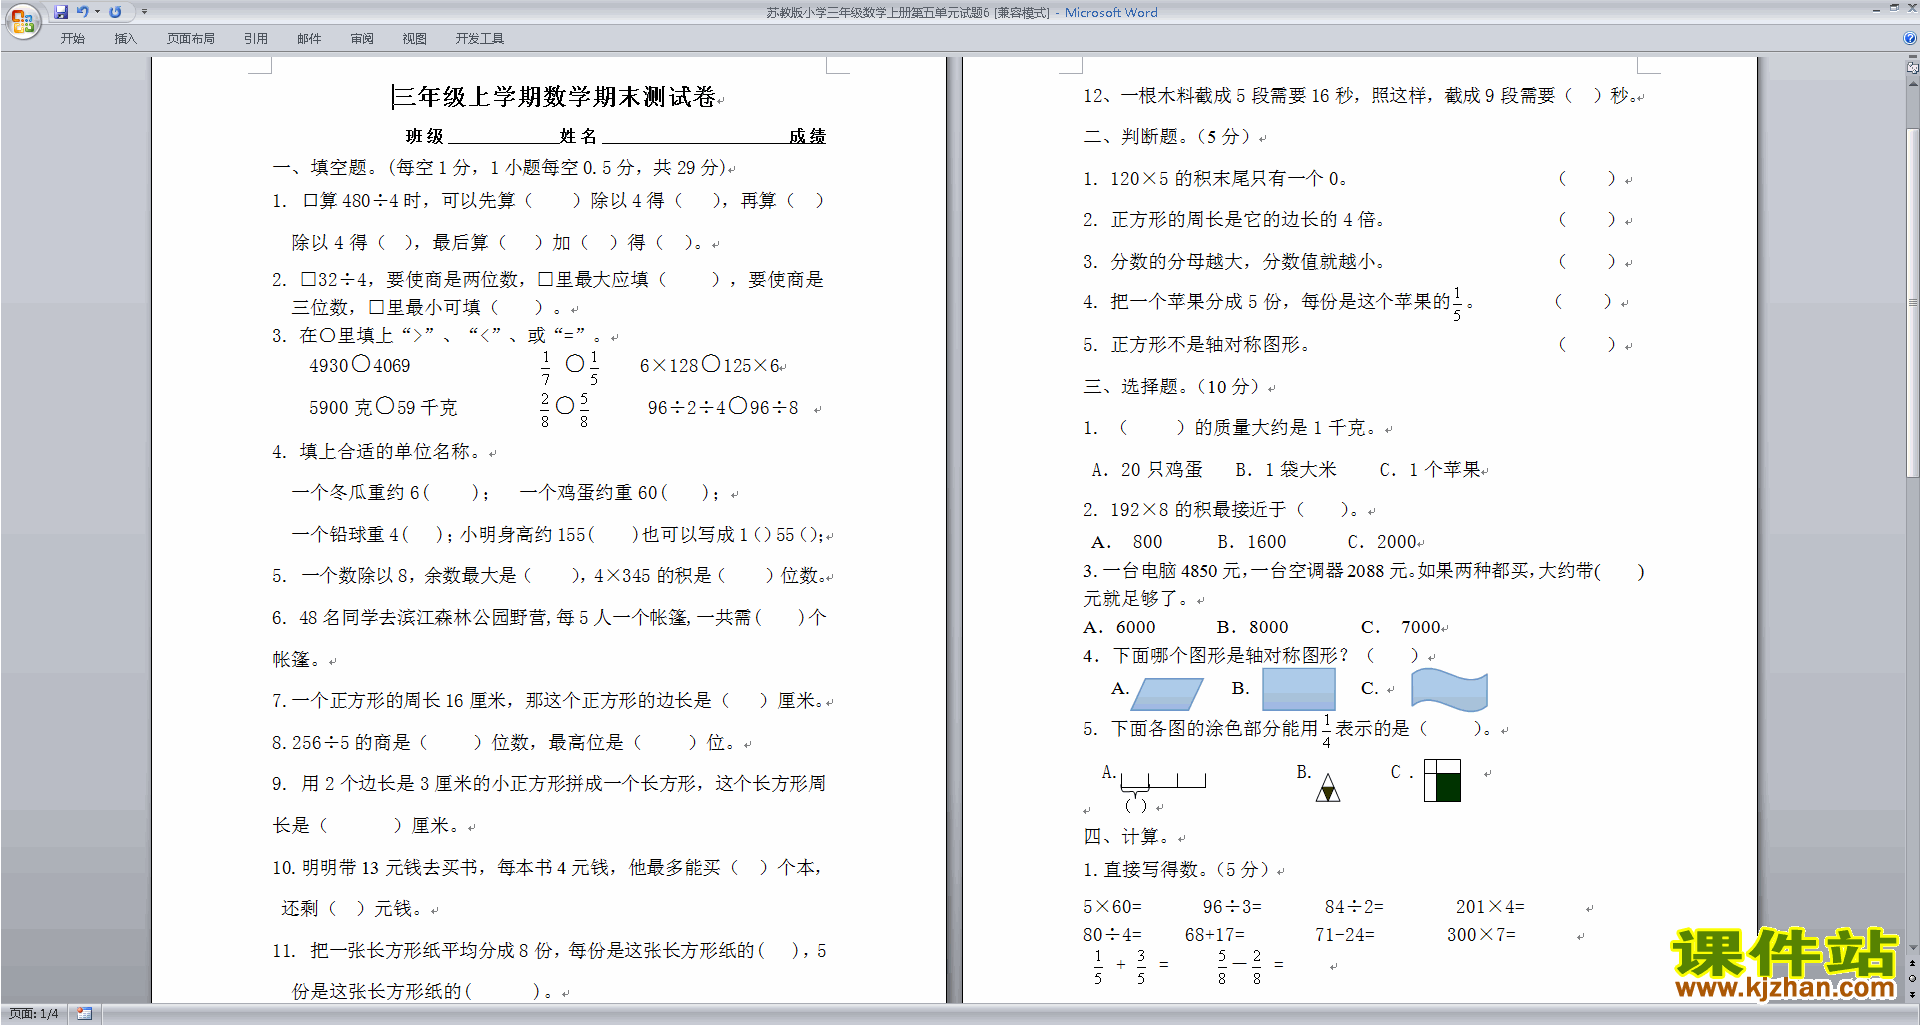Select the triangle figure for option B
Screen dimensions: 1920x1025
tap(1328, 788)
